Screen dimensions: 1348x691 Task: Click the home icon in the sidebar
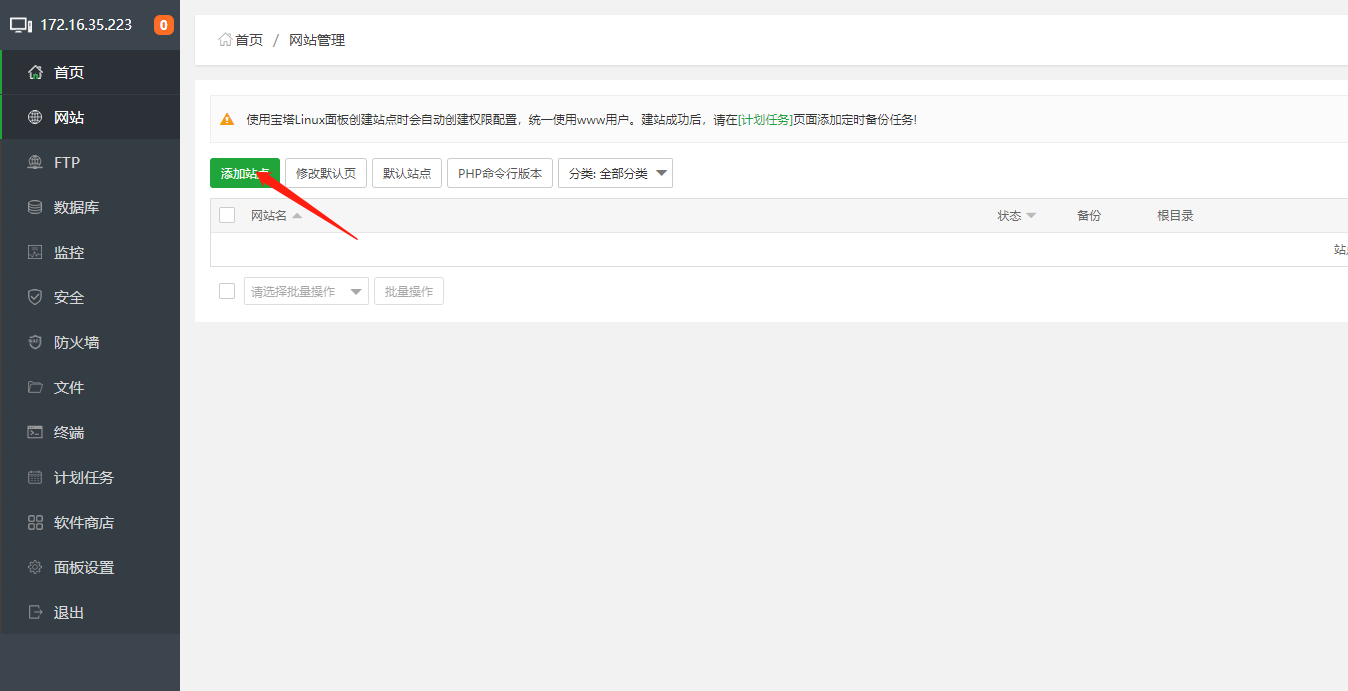point(36,72)
